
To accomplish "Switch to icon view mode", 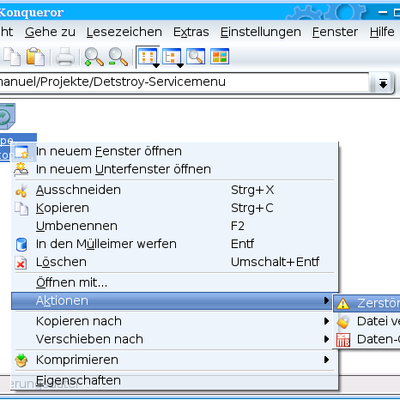I will 148,57.
